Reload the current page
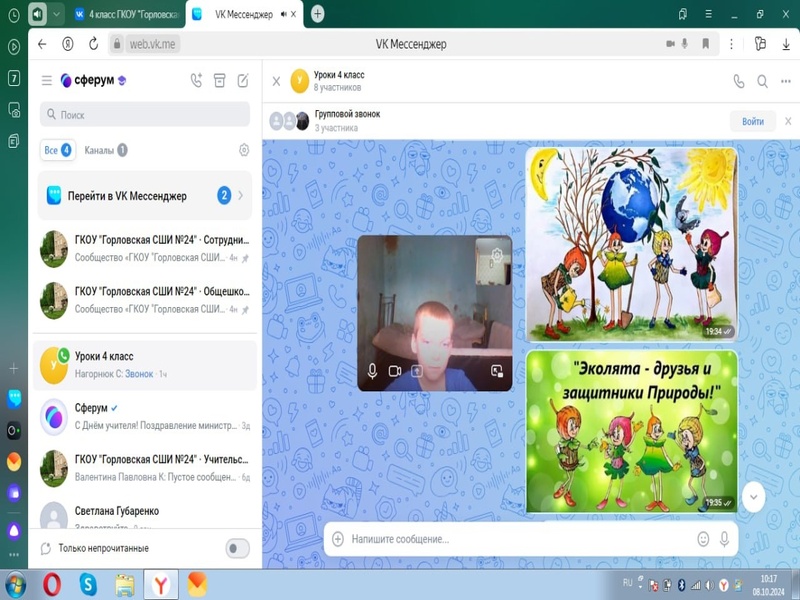The width and height of the screenshot is (800, 600). pos(93,44)
